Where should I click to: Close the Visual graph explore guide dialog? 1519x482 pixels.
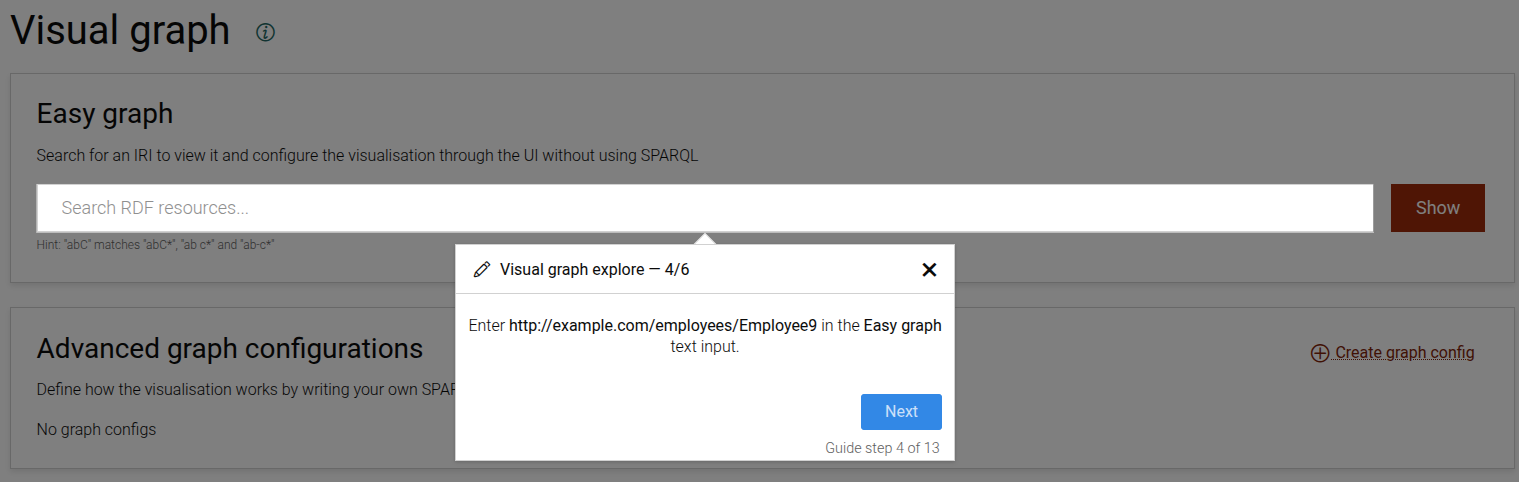[x=929, y=269]
